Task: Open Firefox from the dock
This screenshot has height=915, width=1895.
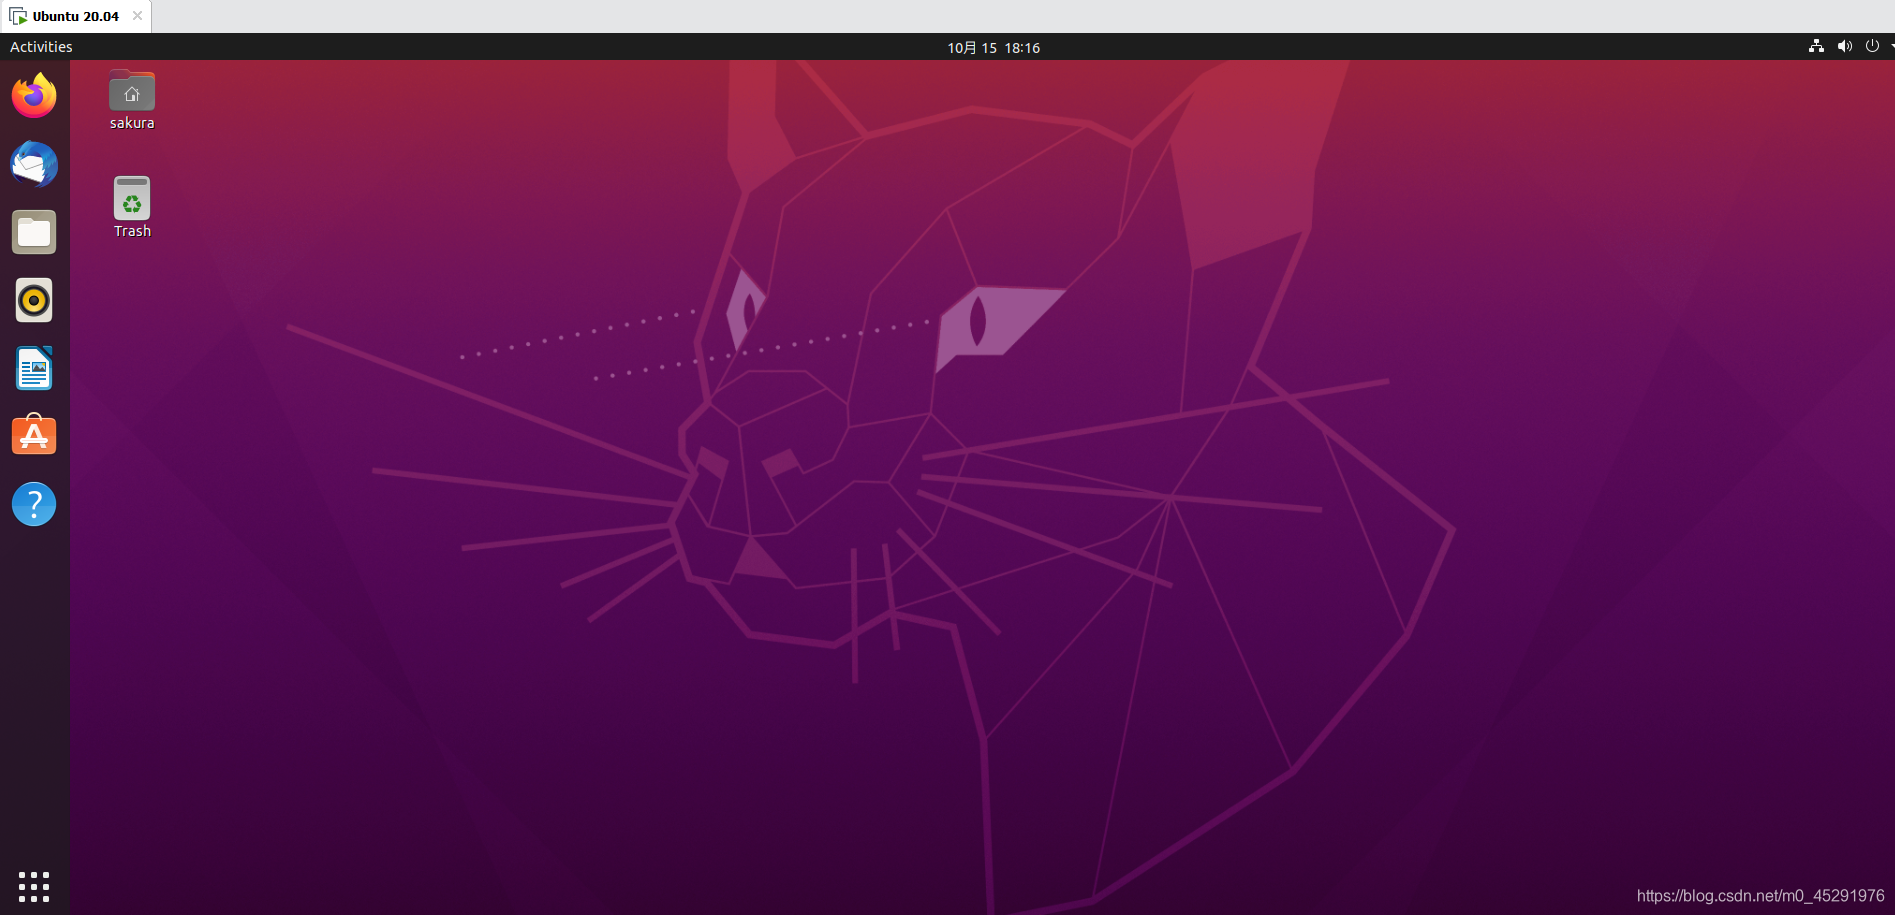Action: 34,96
